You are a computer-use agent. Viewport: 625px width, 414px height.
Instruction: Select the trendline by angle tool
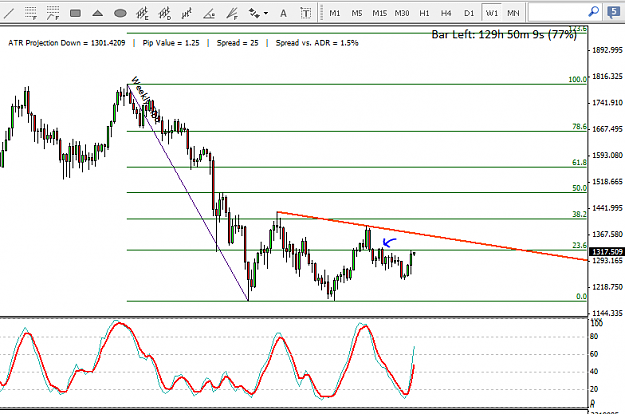coord(209,14)
